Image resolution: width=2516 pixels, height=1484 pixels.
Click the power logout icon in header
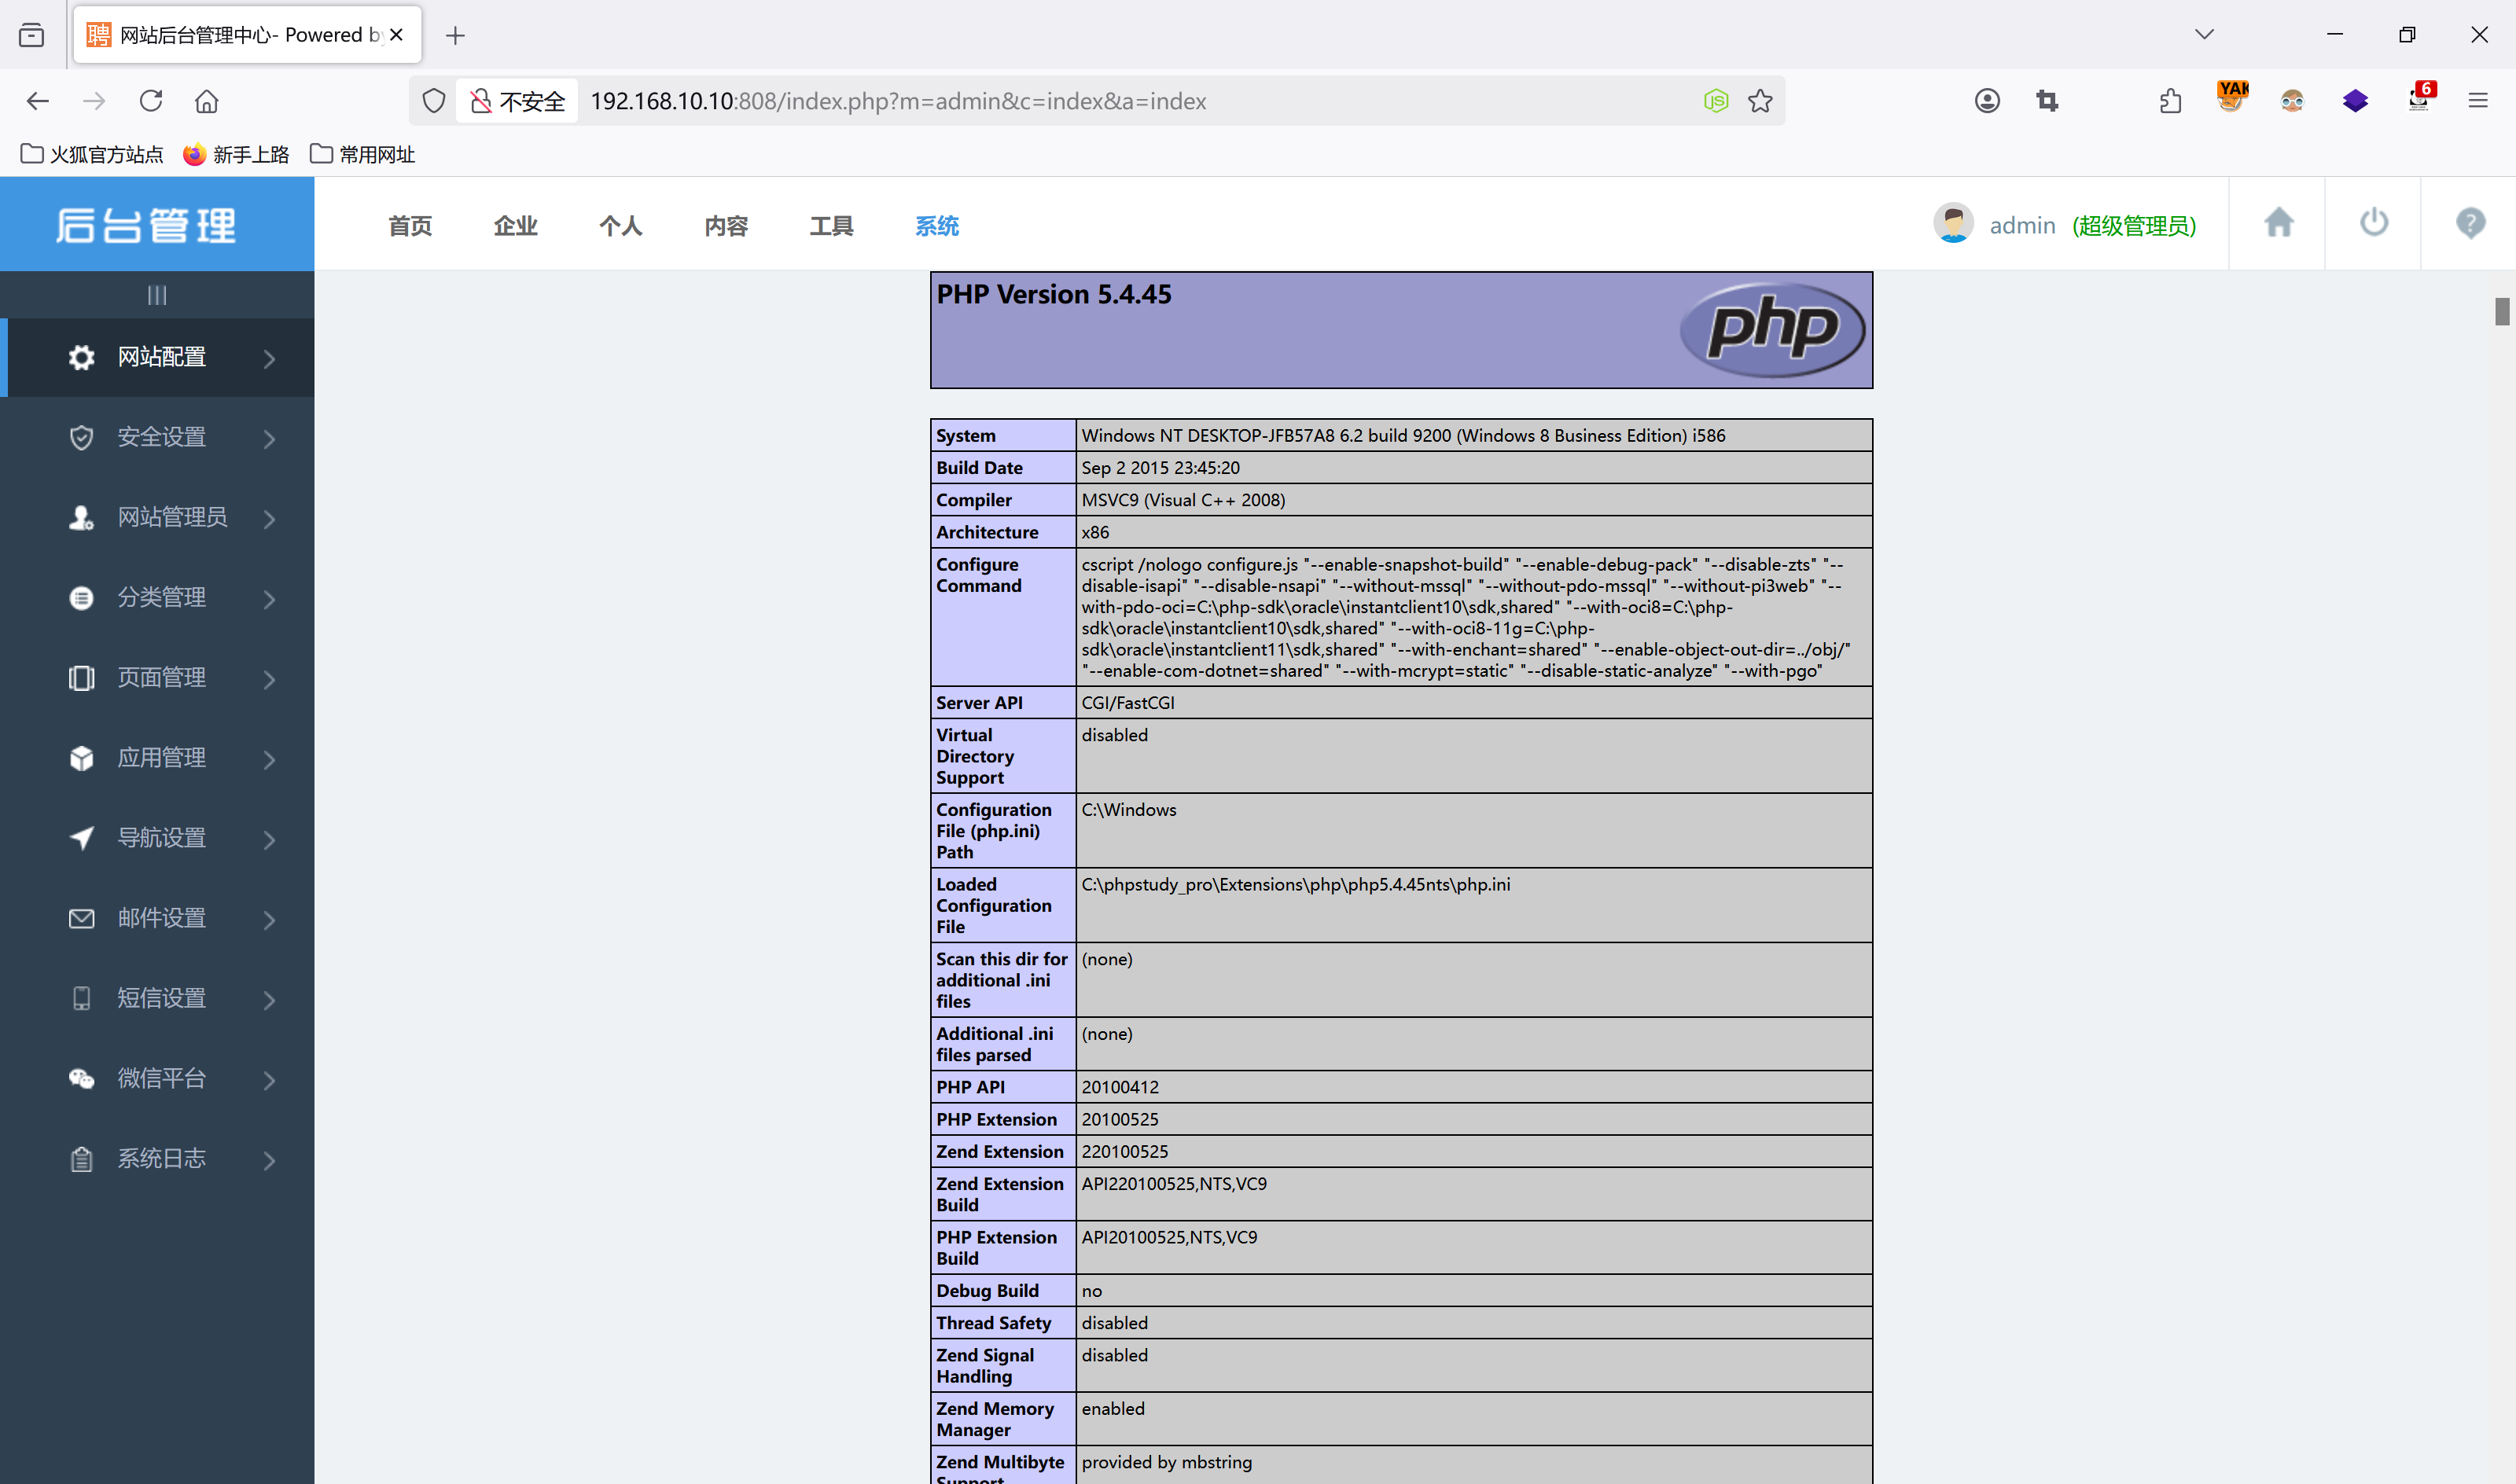coord(2373,223)
